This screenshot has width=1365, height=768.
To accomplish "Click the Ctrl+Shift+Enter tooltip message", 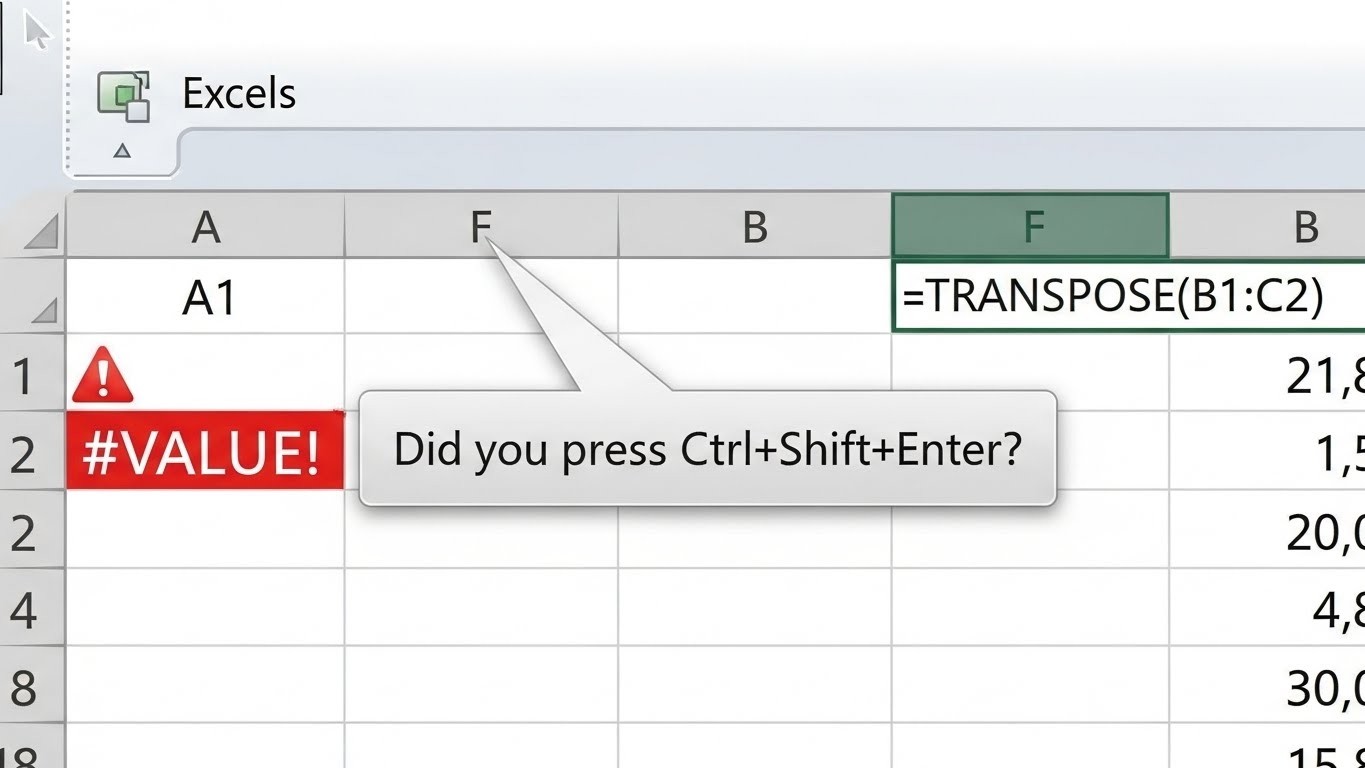I will pyautogui.click(x=707, y=449).
